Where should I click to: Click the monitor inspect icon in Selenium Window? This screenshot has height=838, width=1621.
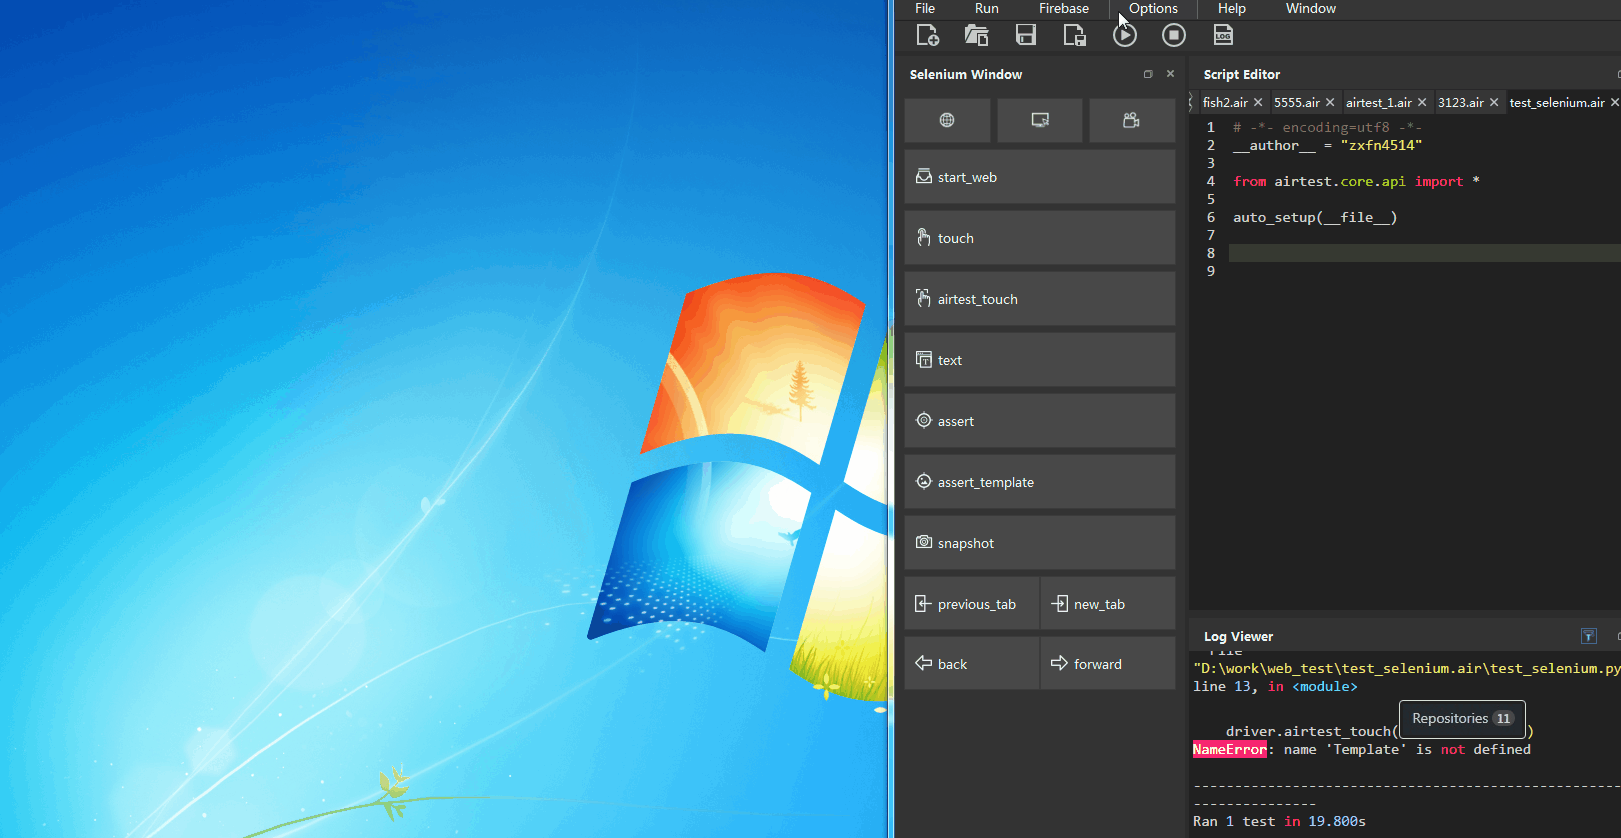pos(1040,120)
